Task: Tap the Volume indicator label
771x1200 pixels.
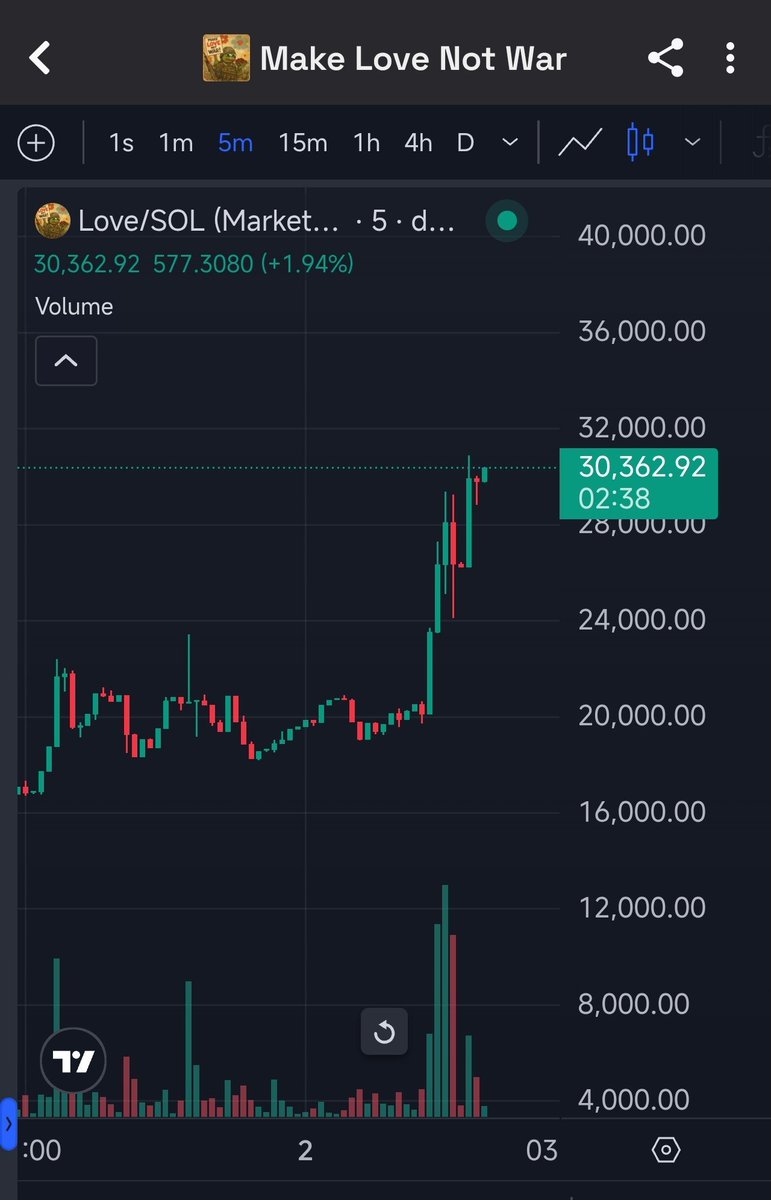Action: [x=74, y=306]
